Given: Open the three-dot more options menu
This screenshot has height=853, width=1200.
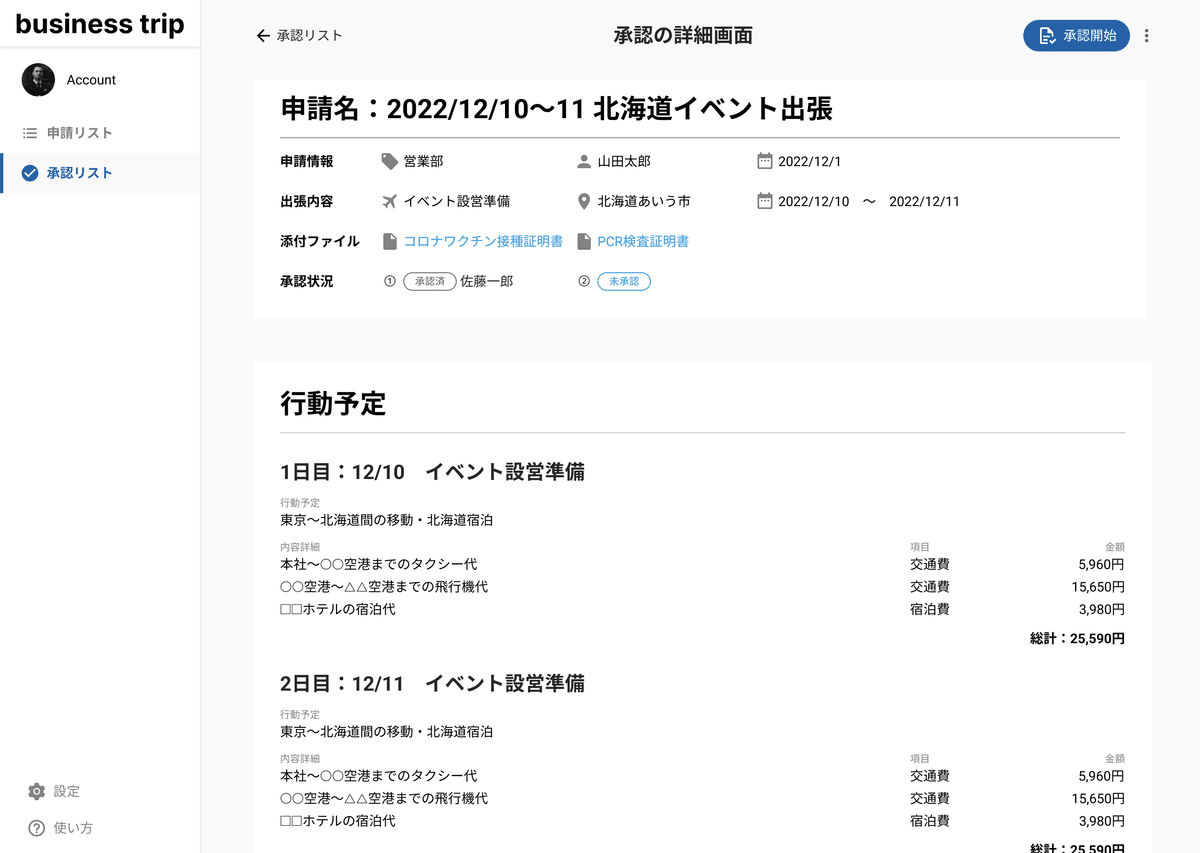Looking at the screenshot, I should coord(1146,36).
